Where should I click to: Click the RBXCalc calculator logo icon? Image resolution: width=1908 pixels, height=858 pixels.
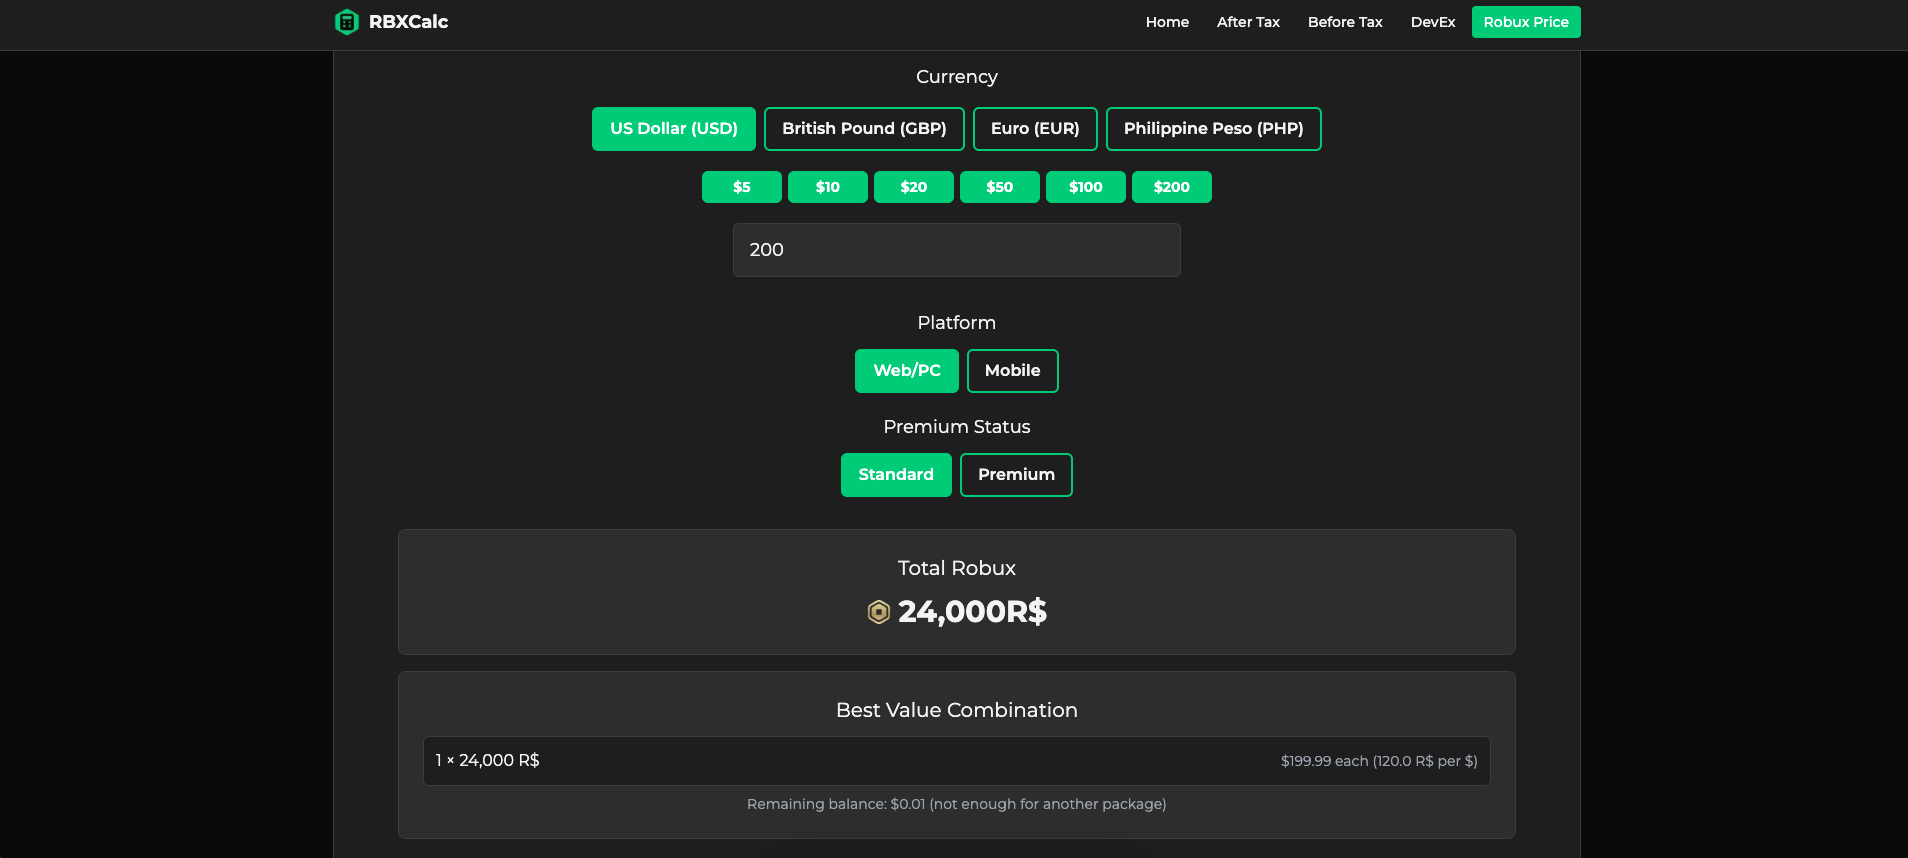click(346, 22)
